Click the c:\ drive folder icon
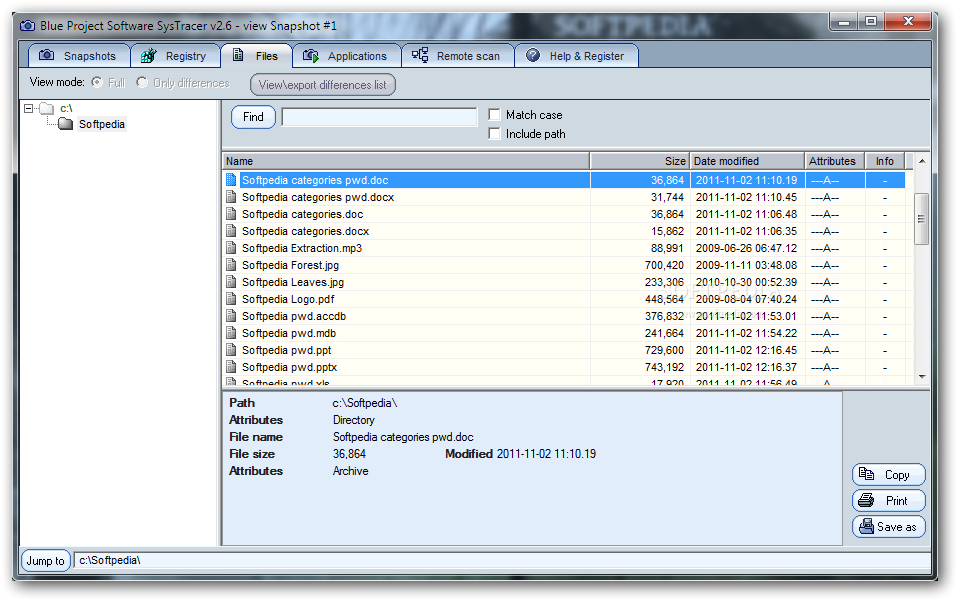The width and height of the screenshot is (958, 601). [x=47, y=108]
